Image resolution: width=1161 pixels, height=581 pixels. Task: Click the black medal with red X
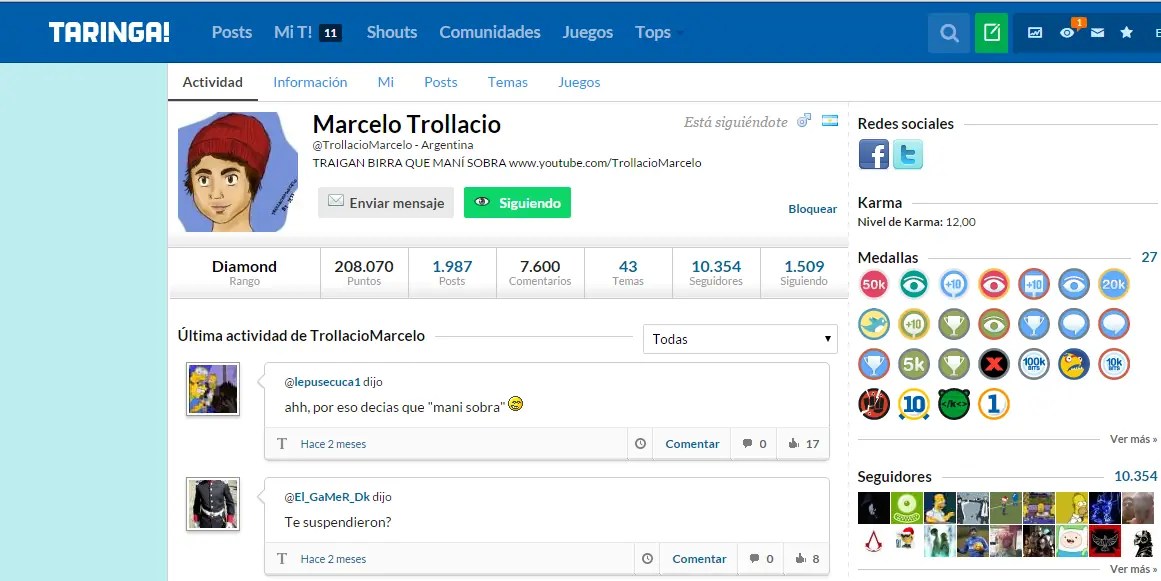pyautogui.click(x=994, y=364)
